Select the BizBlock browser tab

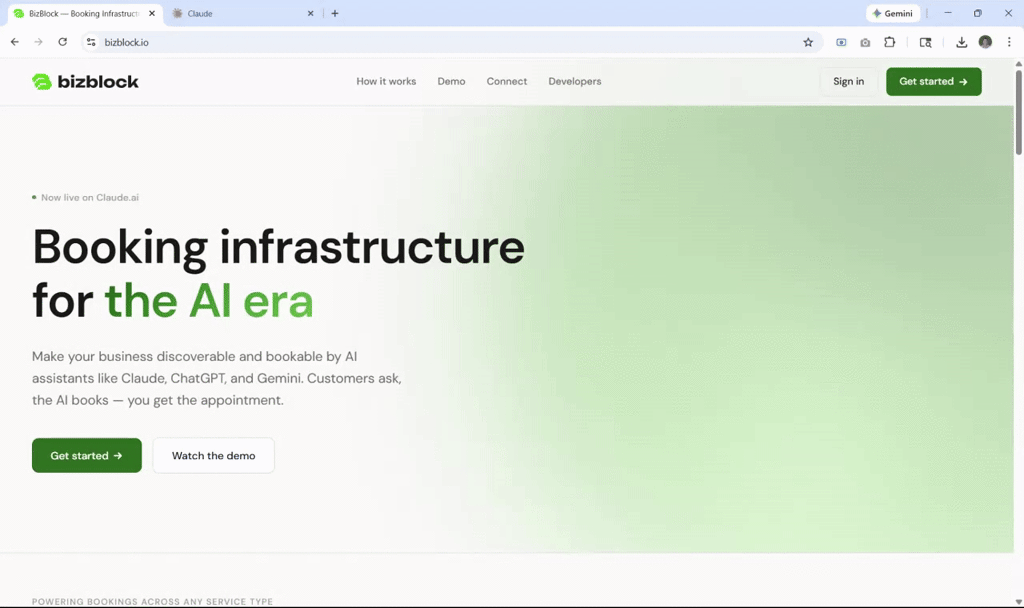(x=85, y=13)
